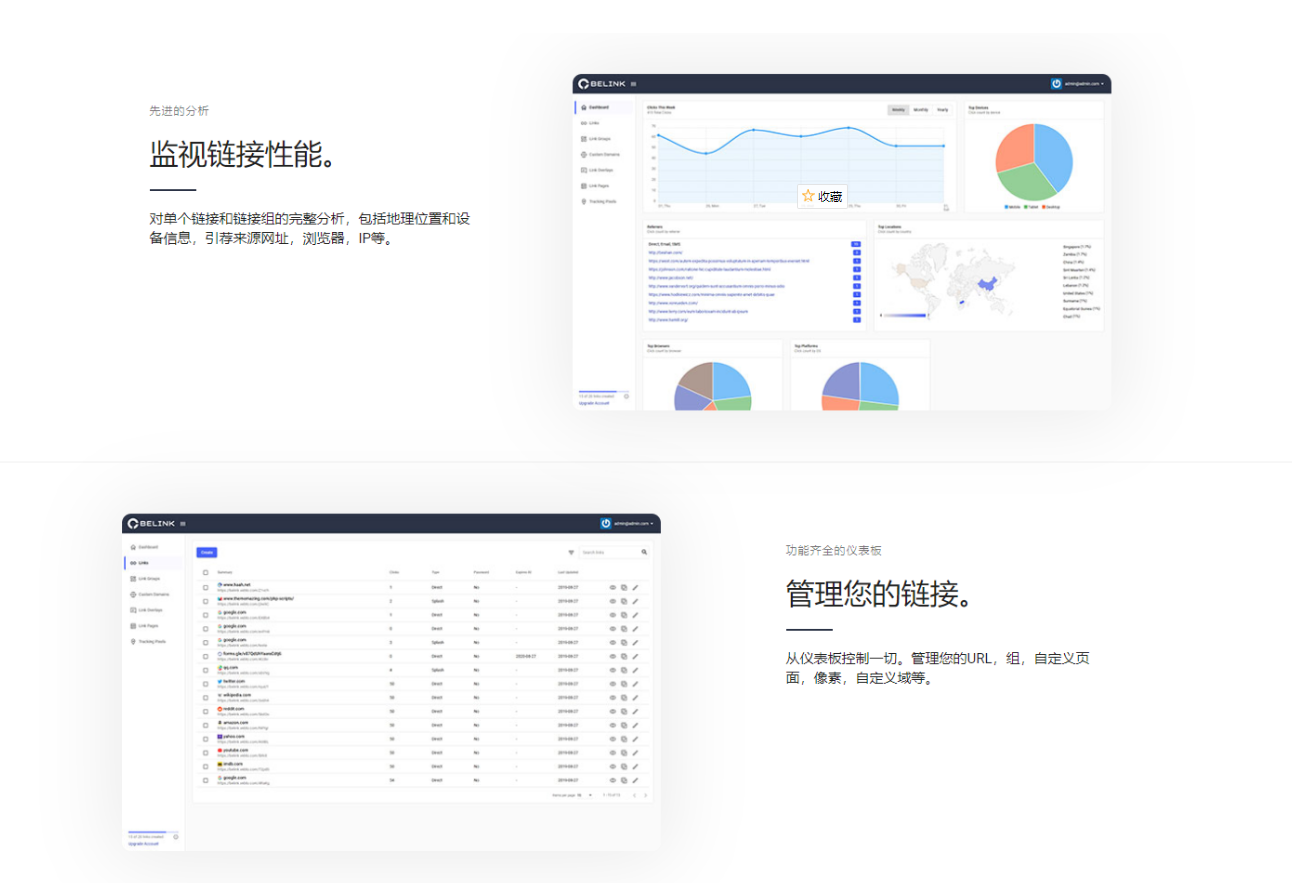Click the Link Overlays icon in links-table dashboard sidebar

point(133,609)
